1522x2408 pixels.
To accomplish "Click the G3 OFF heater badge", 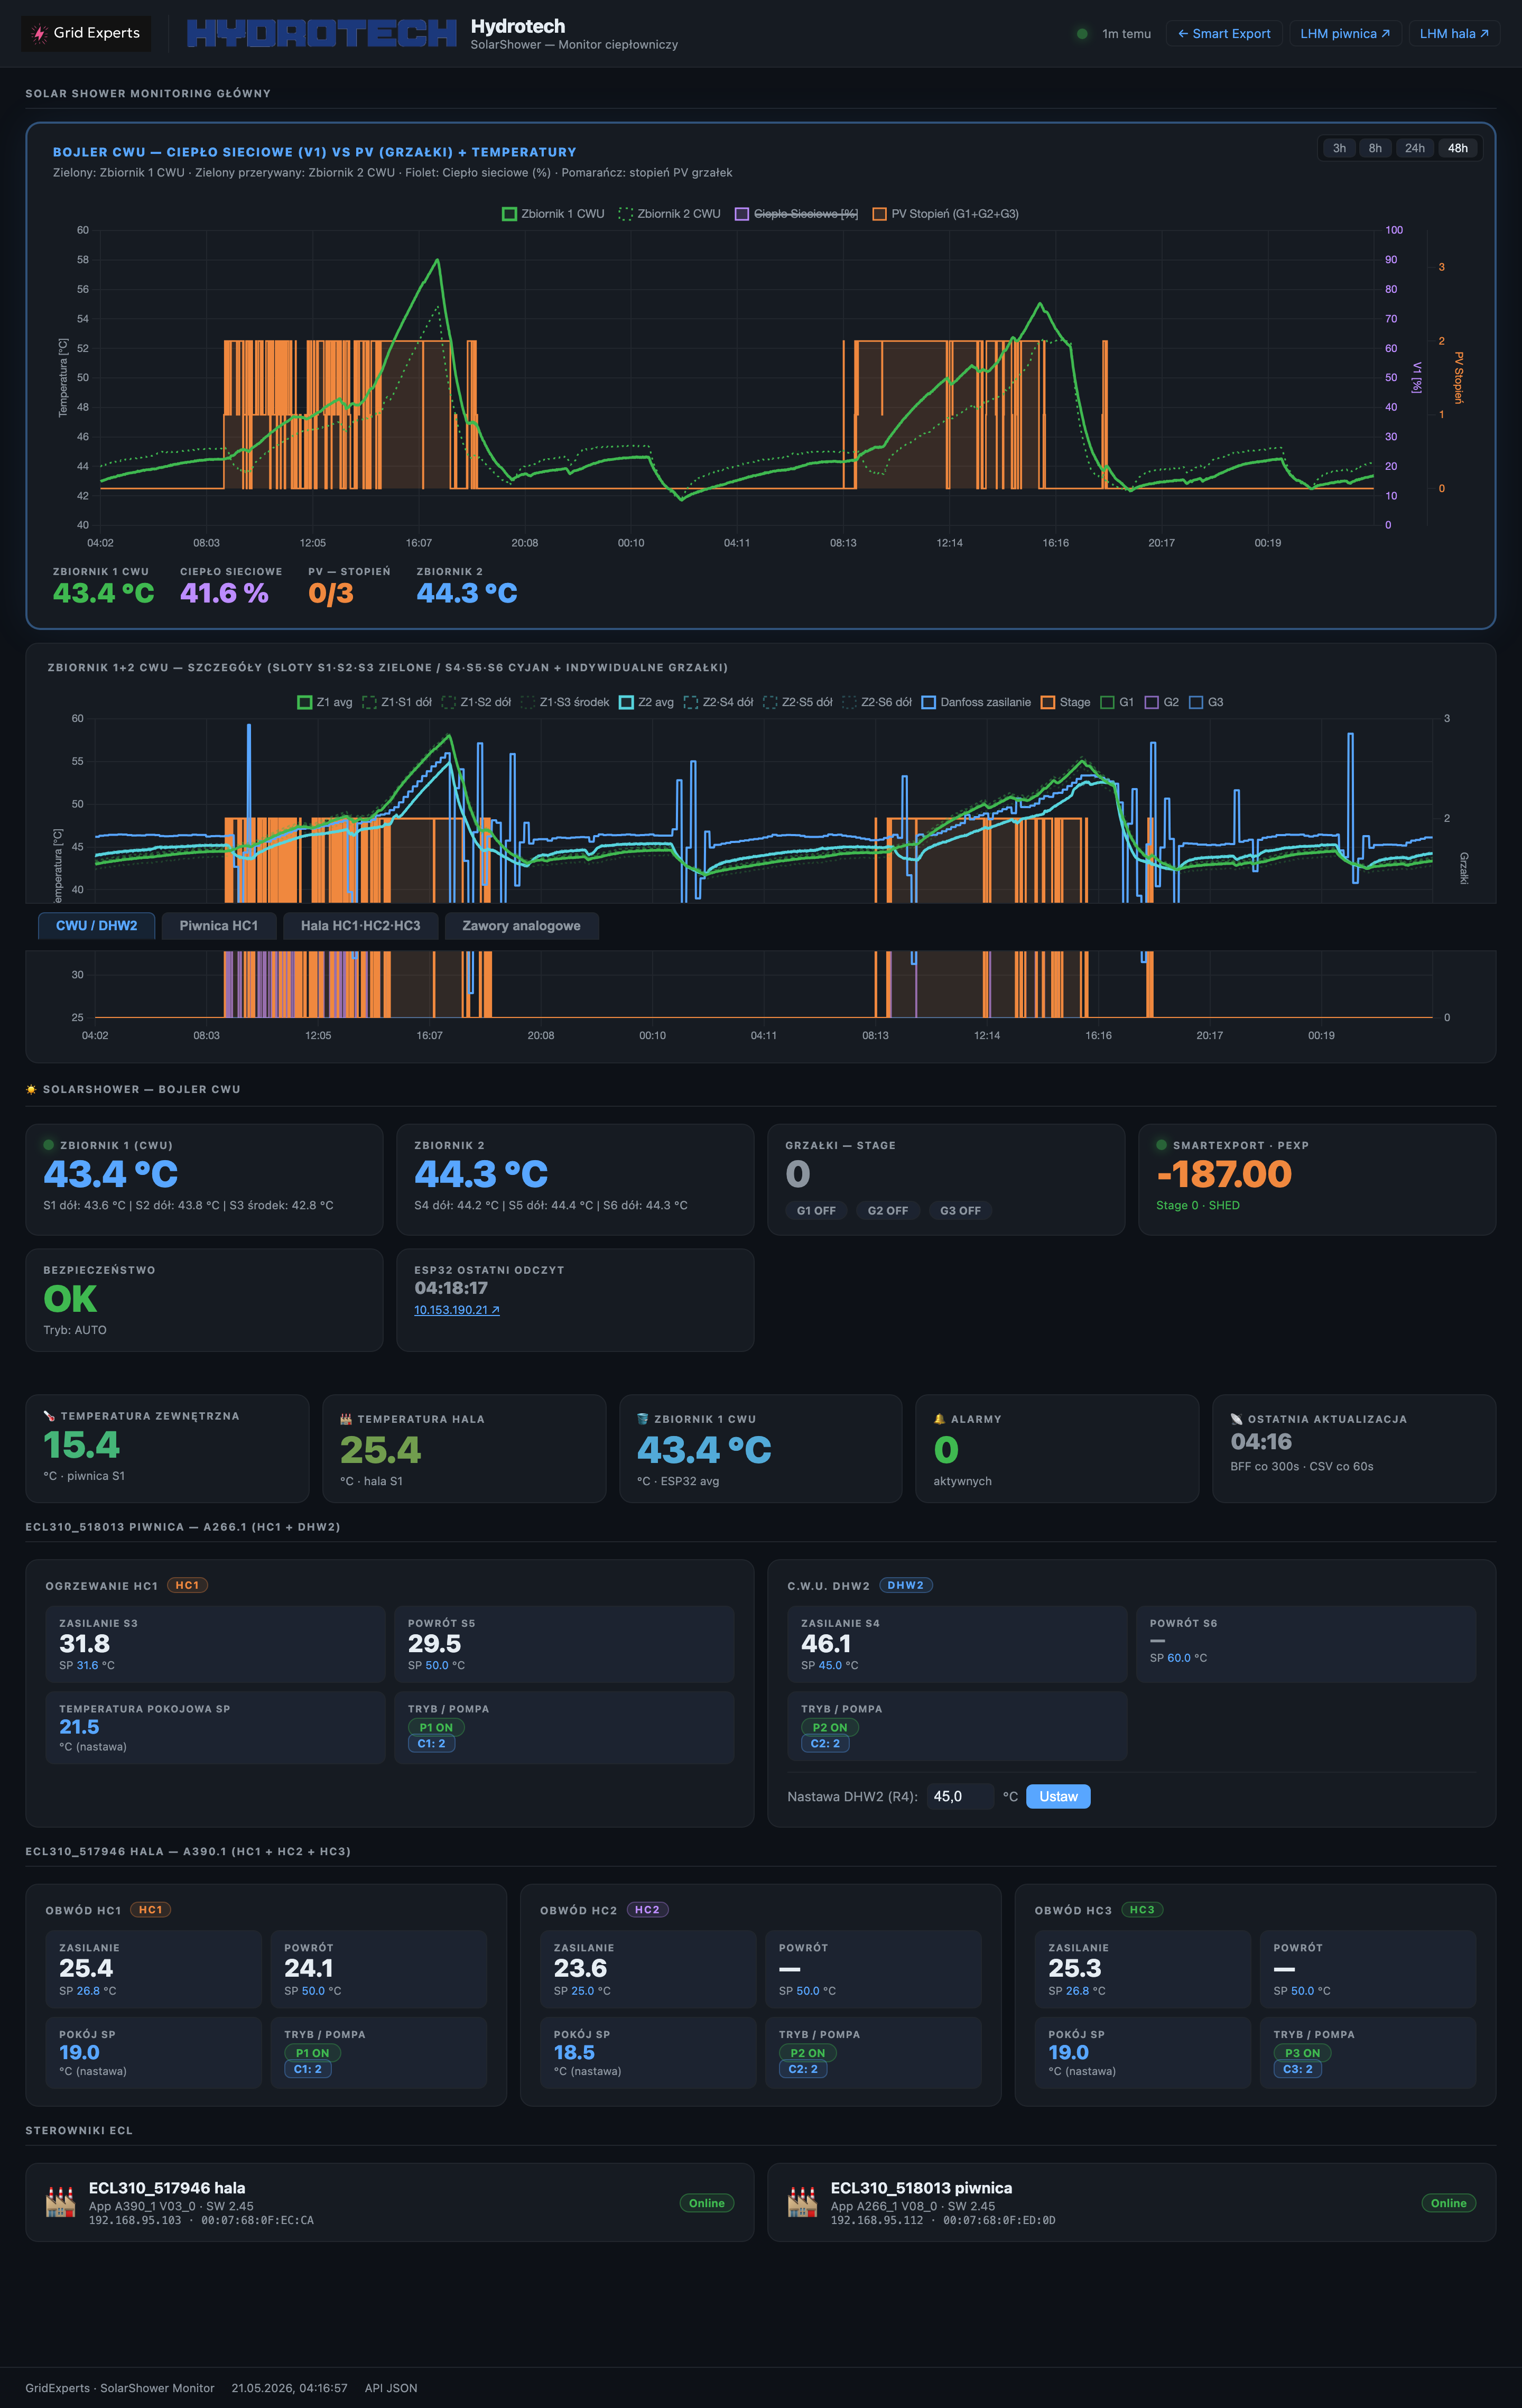I will [960, 1210].
